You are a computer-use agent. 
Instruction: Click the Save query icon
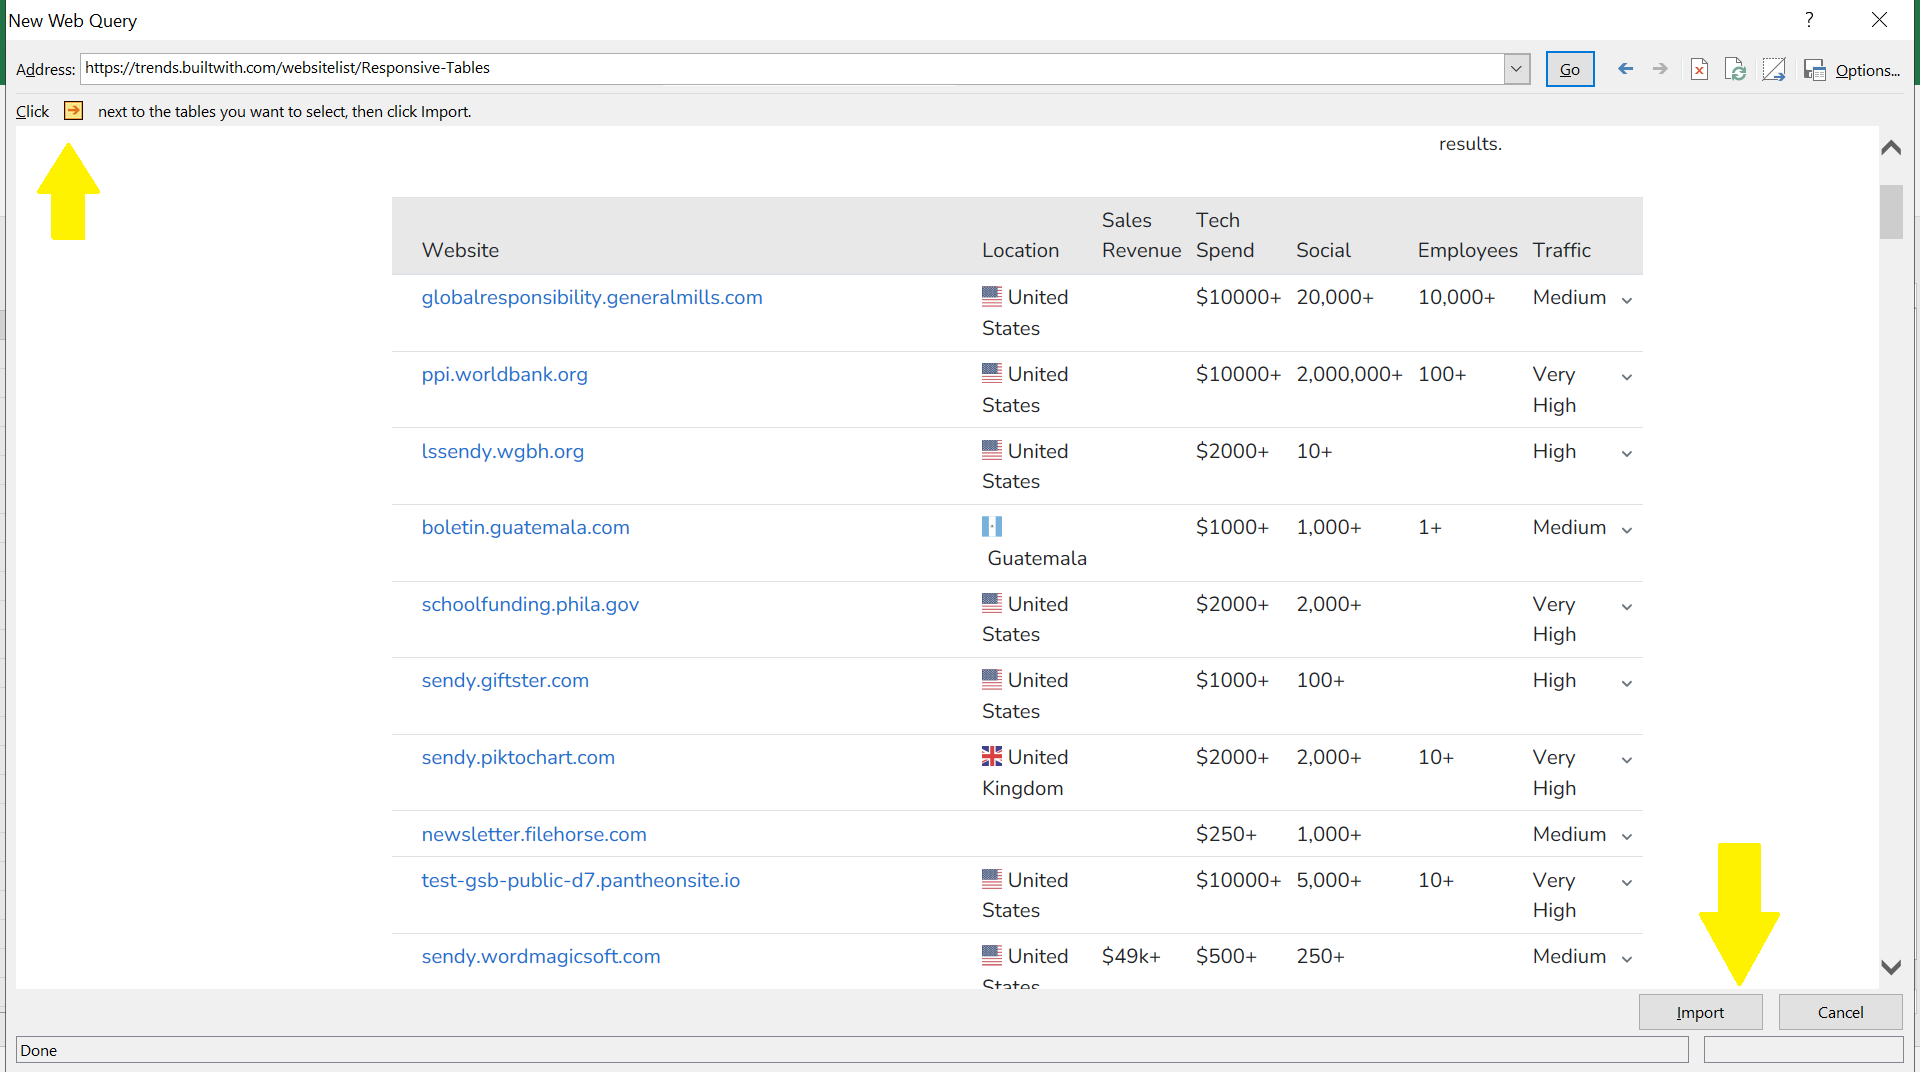click(x=1814, y=69)
